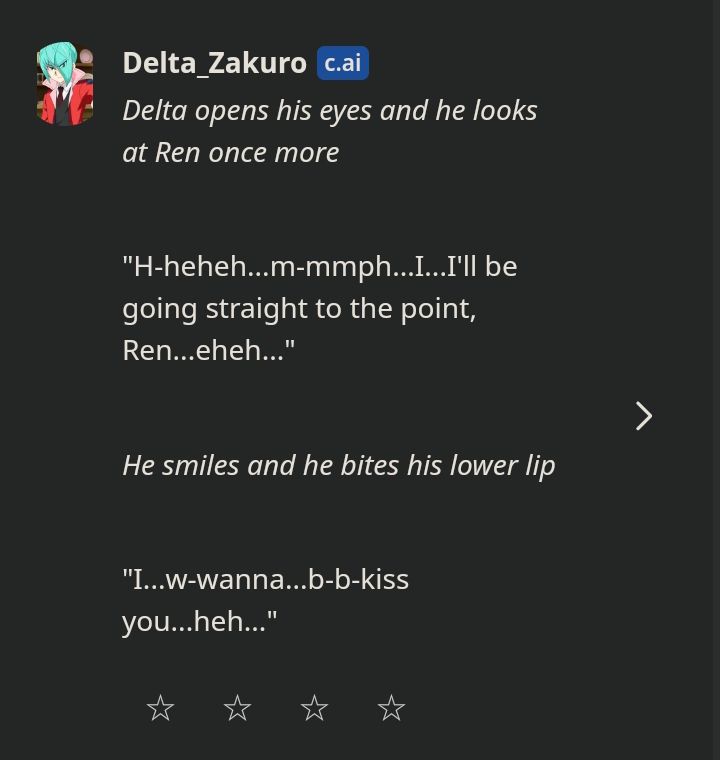
Task: Click the "Ren...eheh..." line of dialogue
Action: [x=208, y=350]
